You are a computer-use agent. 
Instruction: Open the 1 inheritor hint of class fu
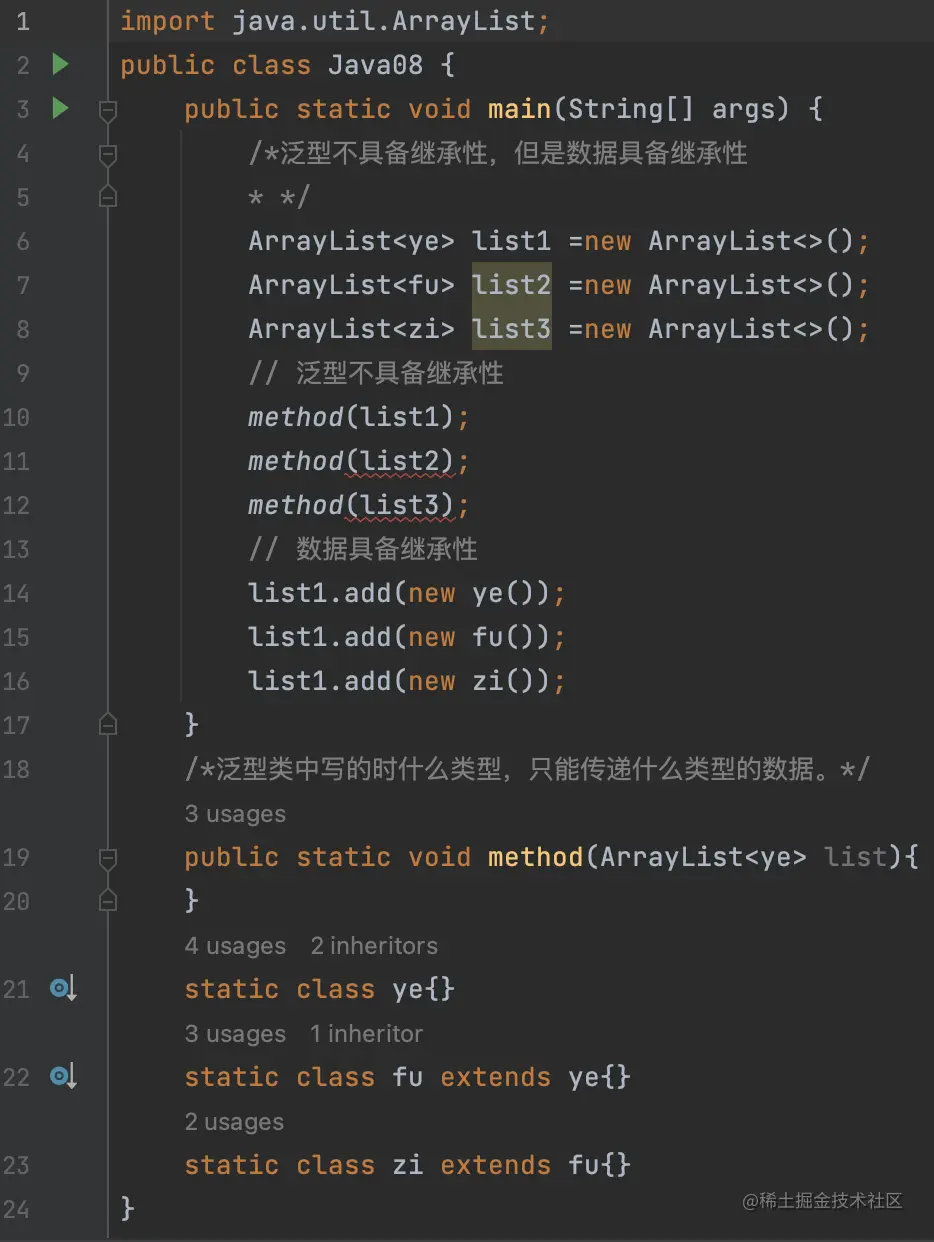click(x=366, y=1033)
